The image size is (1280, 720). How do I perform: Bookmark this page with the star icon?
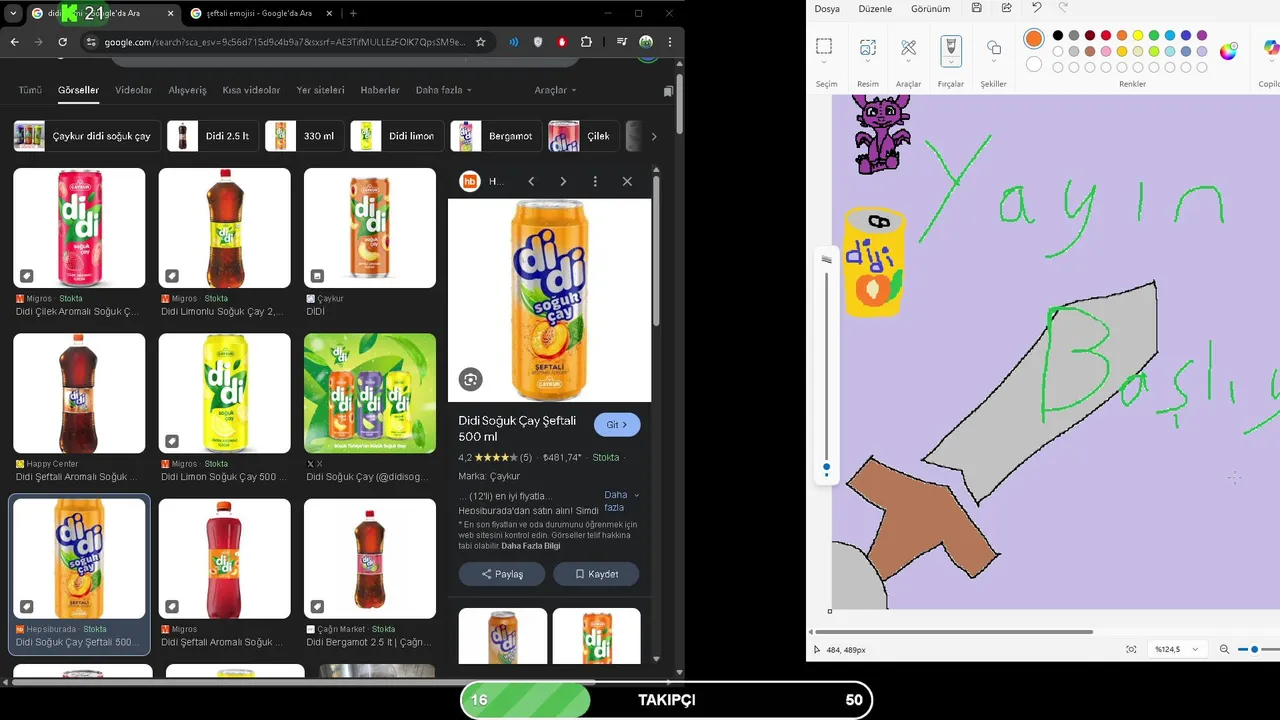(x=480, y=42)
